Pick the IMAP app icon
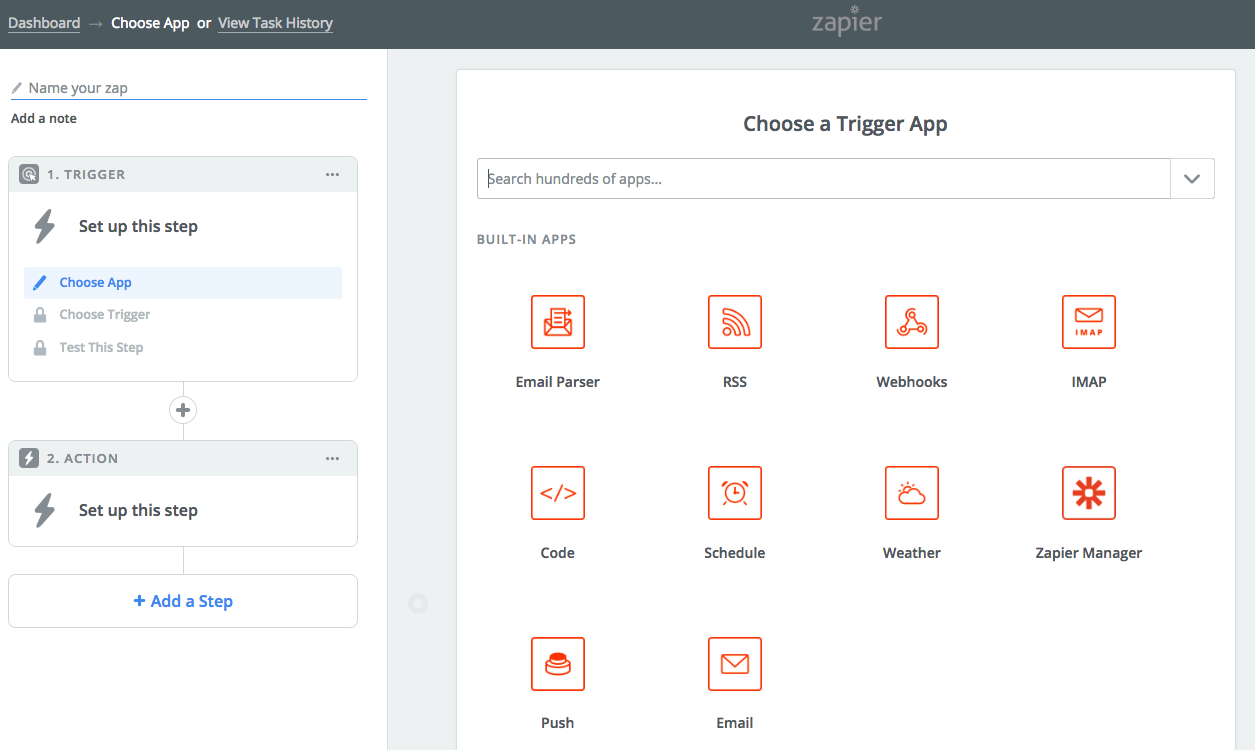The image size is (1255, 750). point(1089,322)
